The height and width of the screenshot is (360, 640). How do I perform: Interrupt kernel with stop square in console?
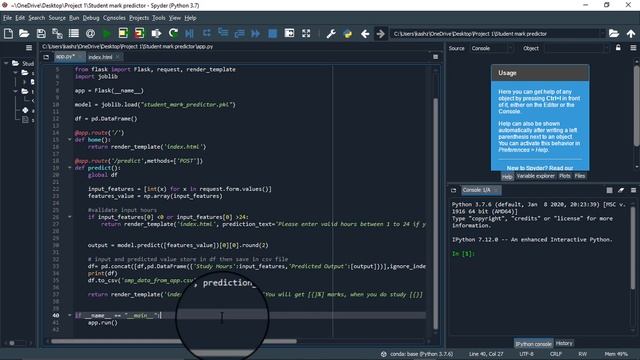pyautogui.click(x=609, y=190)
